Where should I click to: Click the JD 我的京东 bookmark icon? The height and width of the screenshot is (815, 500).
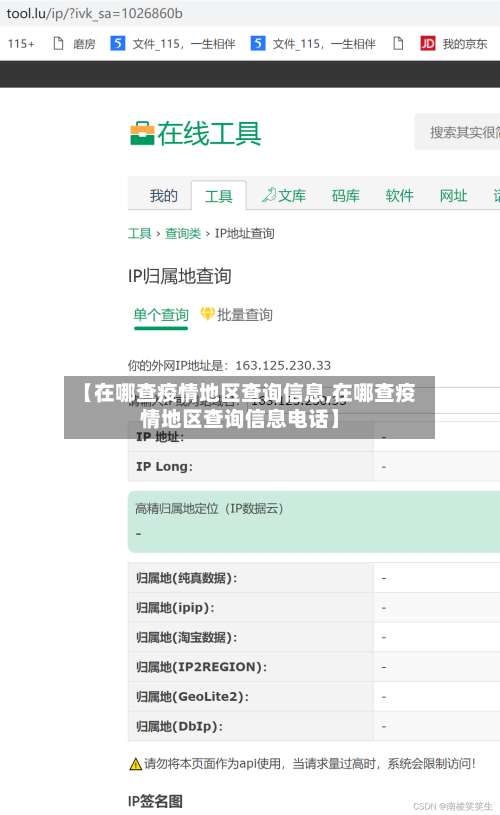(x=428, y=43)
